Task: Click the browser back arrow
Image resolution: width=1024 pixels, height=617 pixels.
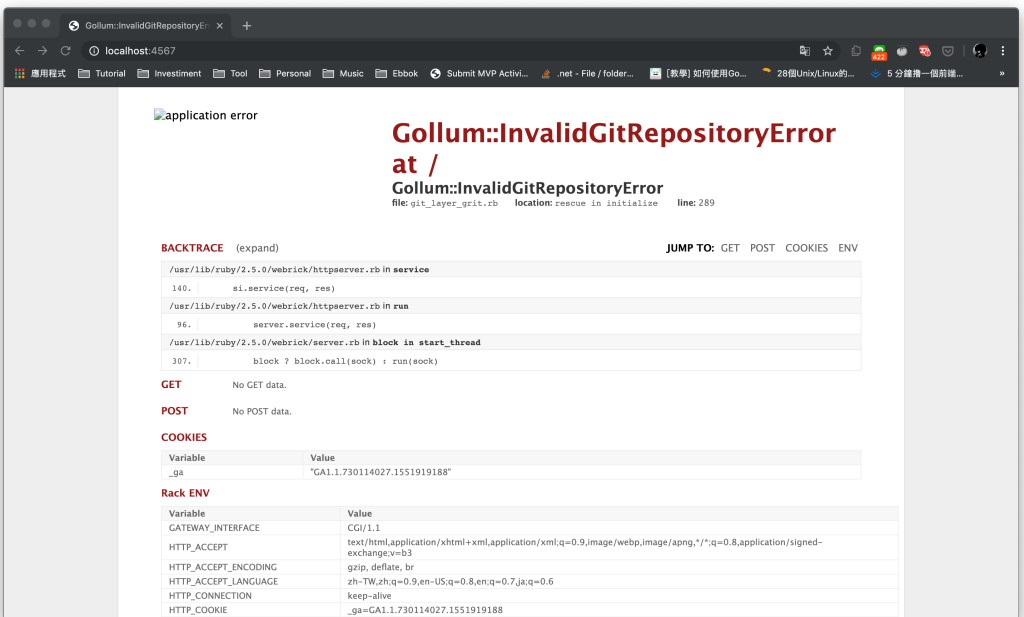Action: pos(20,51)
